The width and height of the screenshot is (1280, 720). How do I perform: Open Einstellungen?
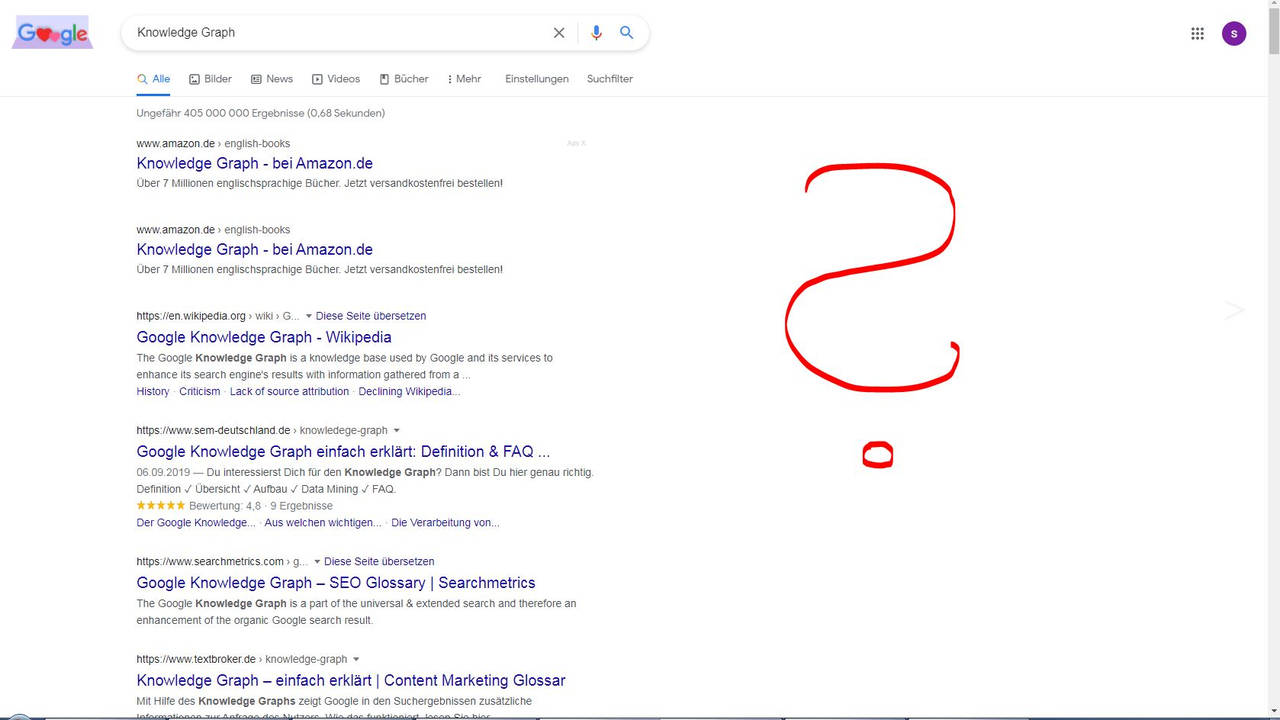coord(537,79)
